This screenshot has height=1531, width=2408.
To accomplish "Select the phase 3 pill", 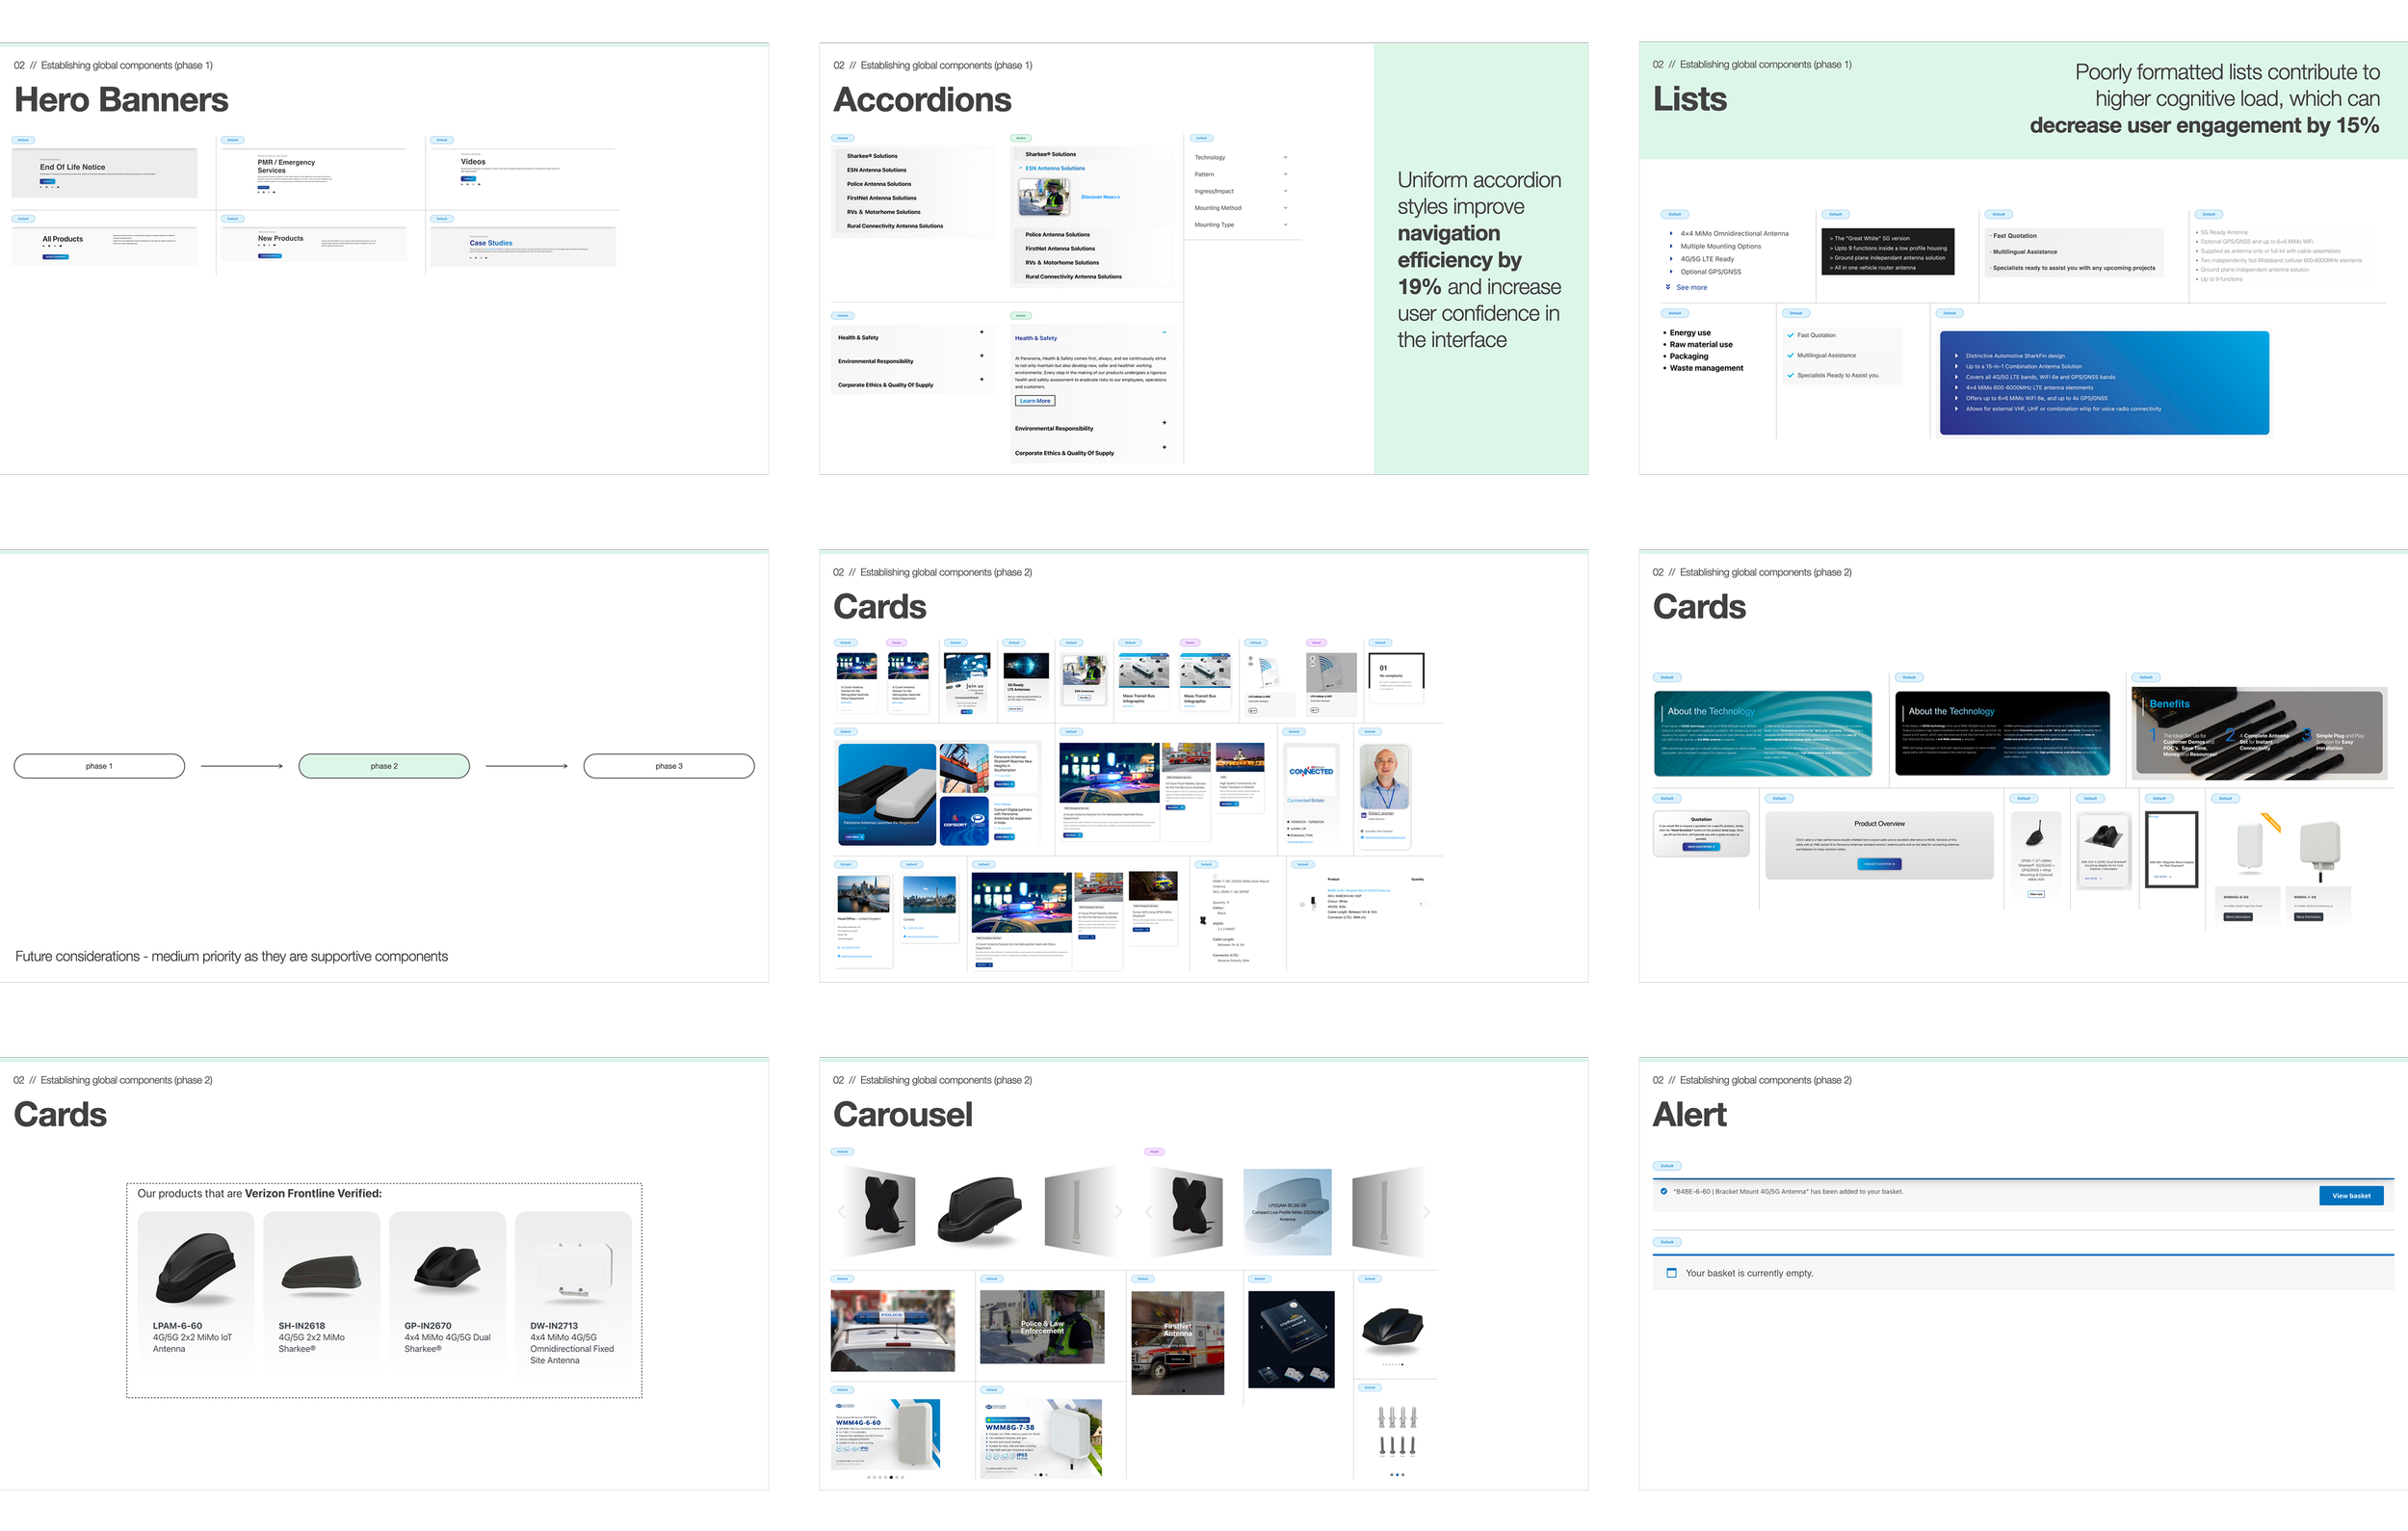I will 668,766.
